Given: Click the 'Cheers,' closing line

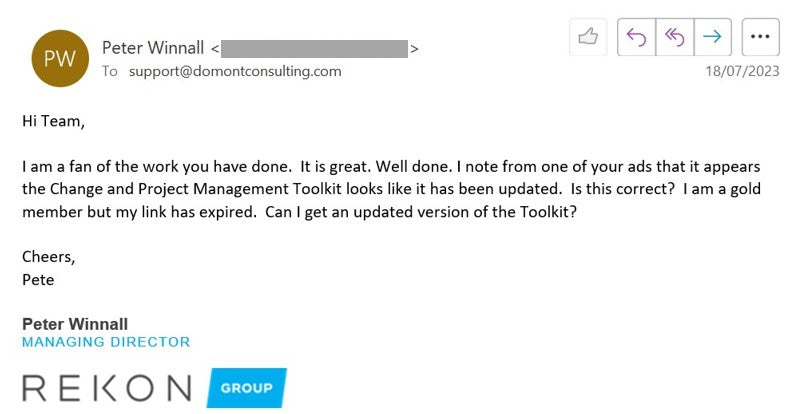Looking at the screenshot, I should (x=48, y=256).
